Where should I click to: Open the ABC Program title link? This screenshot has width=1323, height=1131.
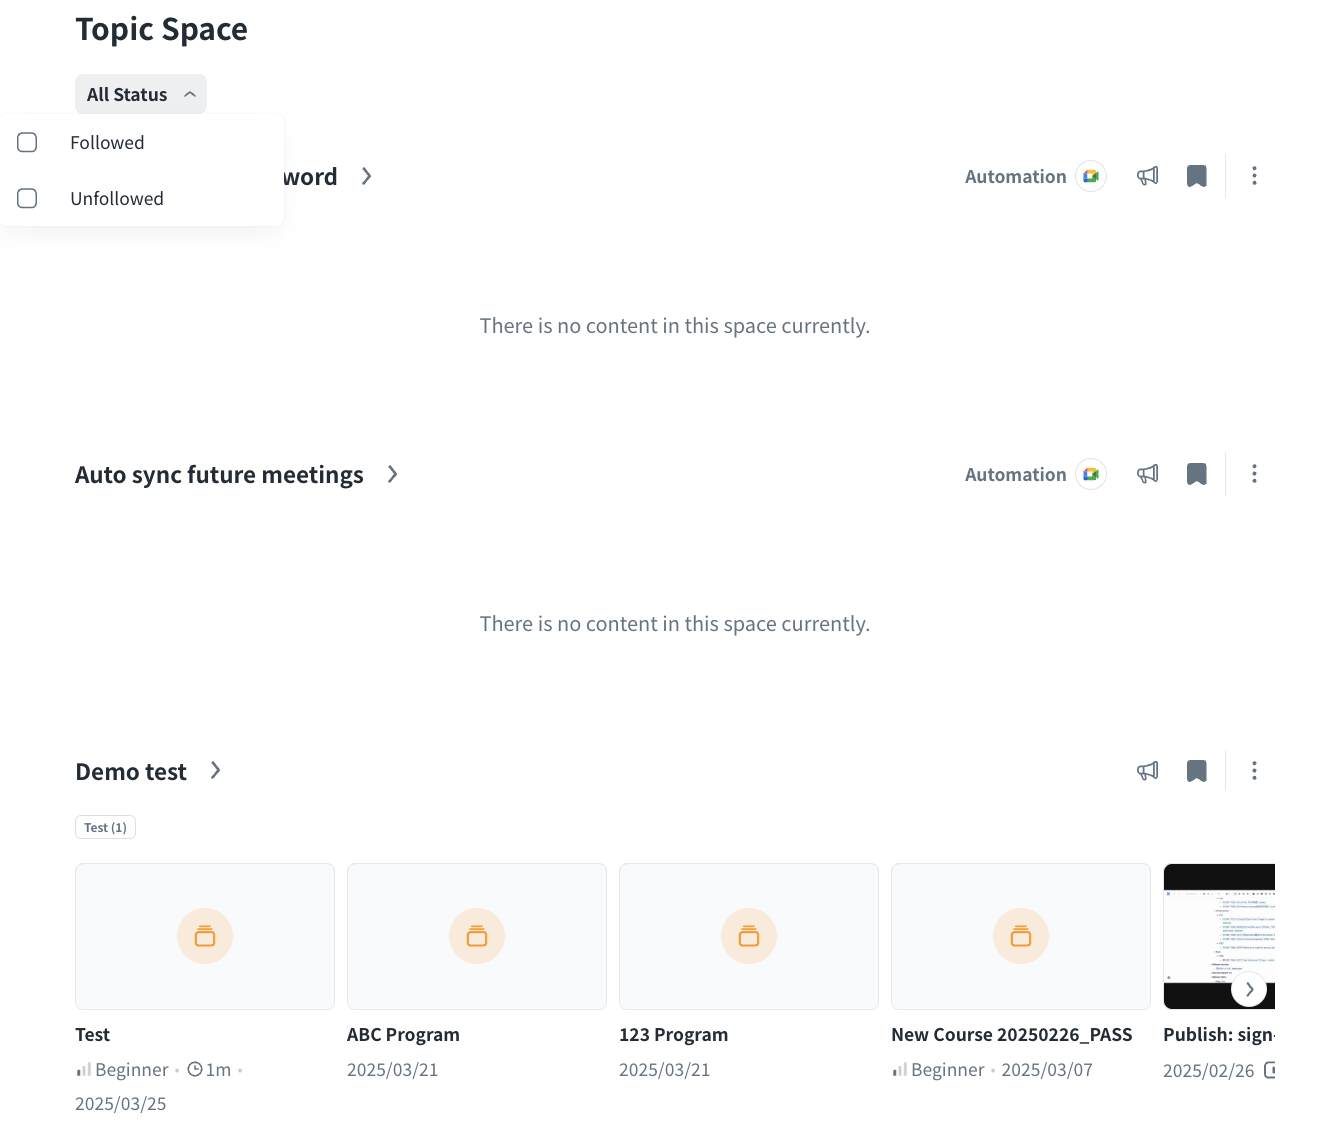(403, 1035)
